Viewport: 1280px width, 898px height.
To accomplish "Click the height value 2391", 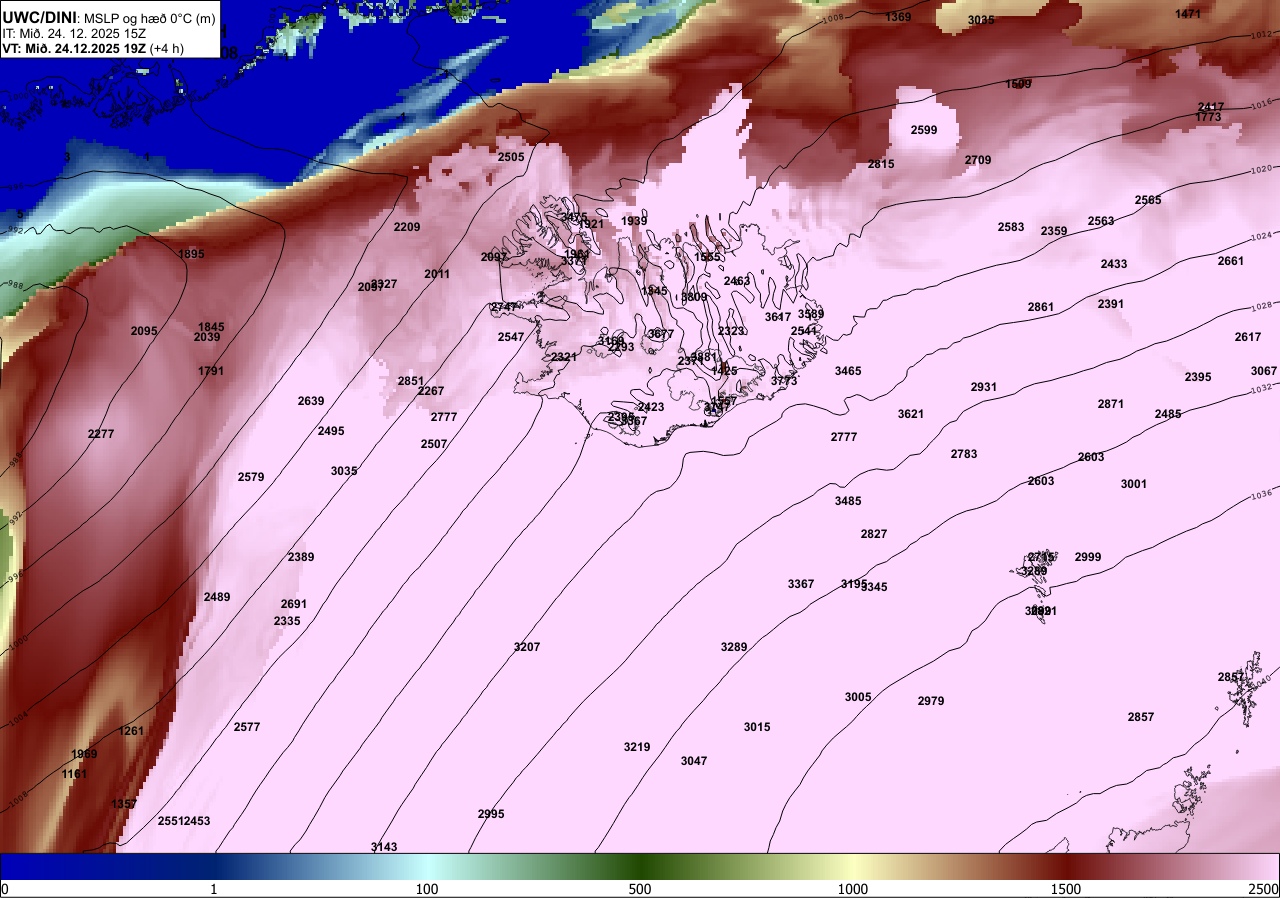I will [x=1111, y=304].
